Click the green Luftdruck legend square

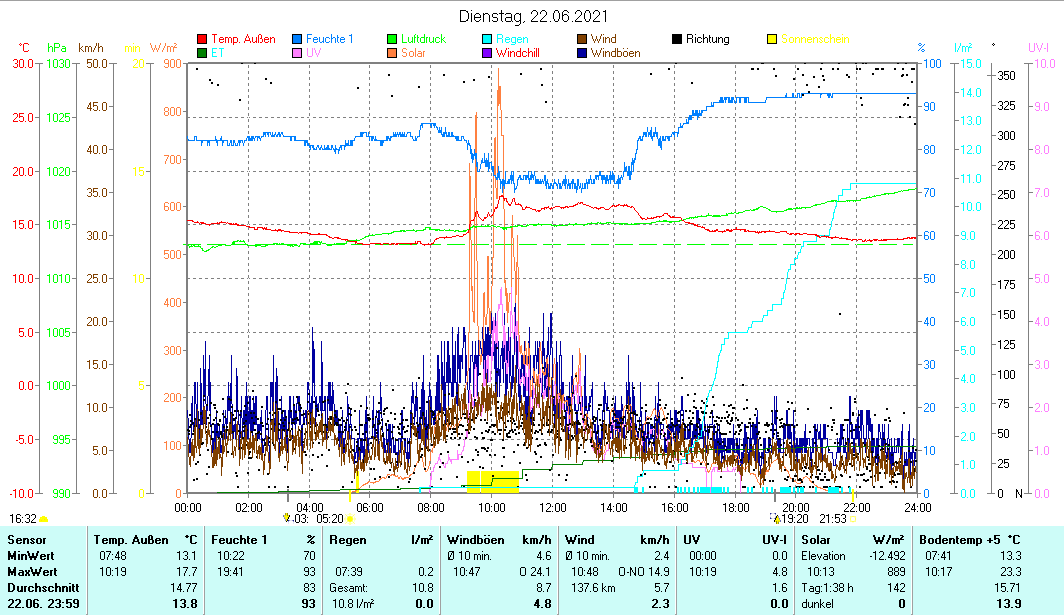pos(392,39)
